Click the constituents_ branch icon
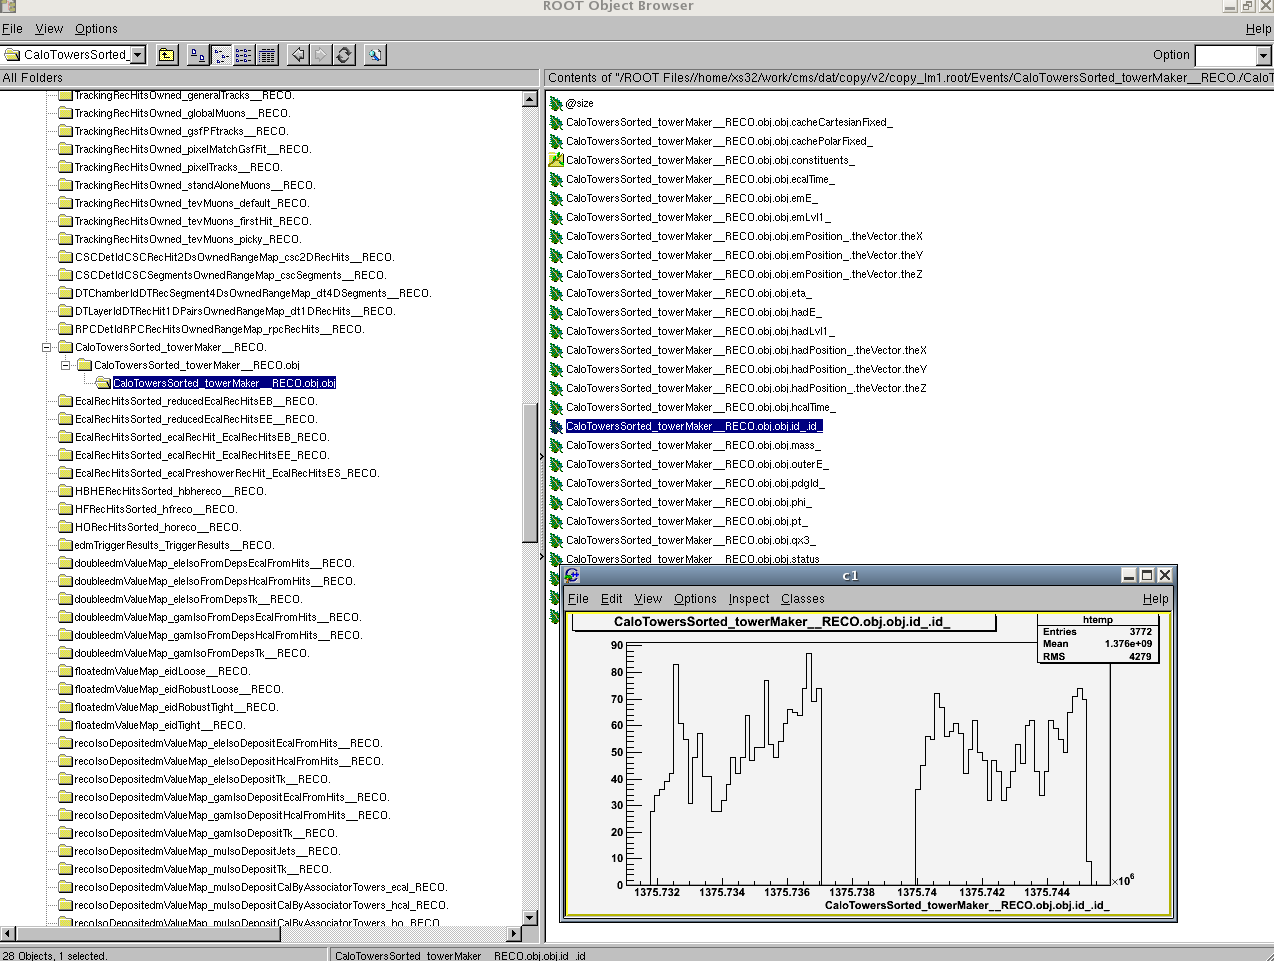Image resolution: width=1274 pixels, height=961 pixels. [556, 160]
